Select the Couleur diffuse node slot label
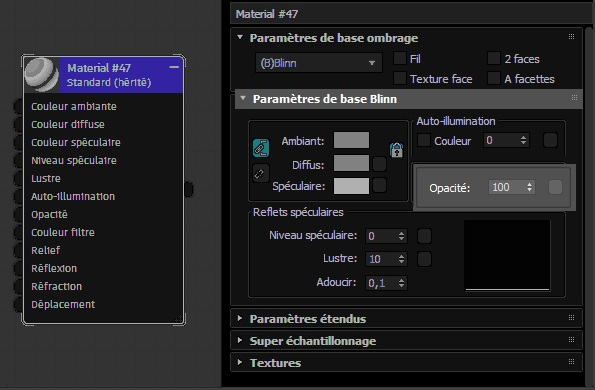Viewport: 595px width, 390px height. [68, 124]
